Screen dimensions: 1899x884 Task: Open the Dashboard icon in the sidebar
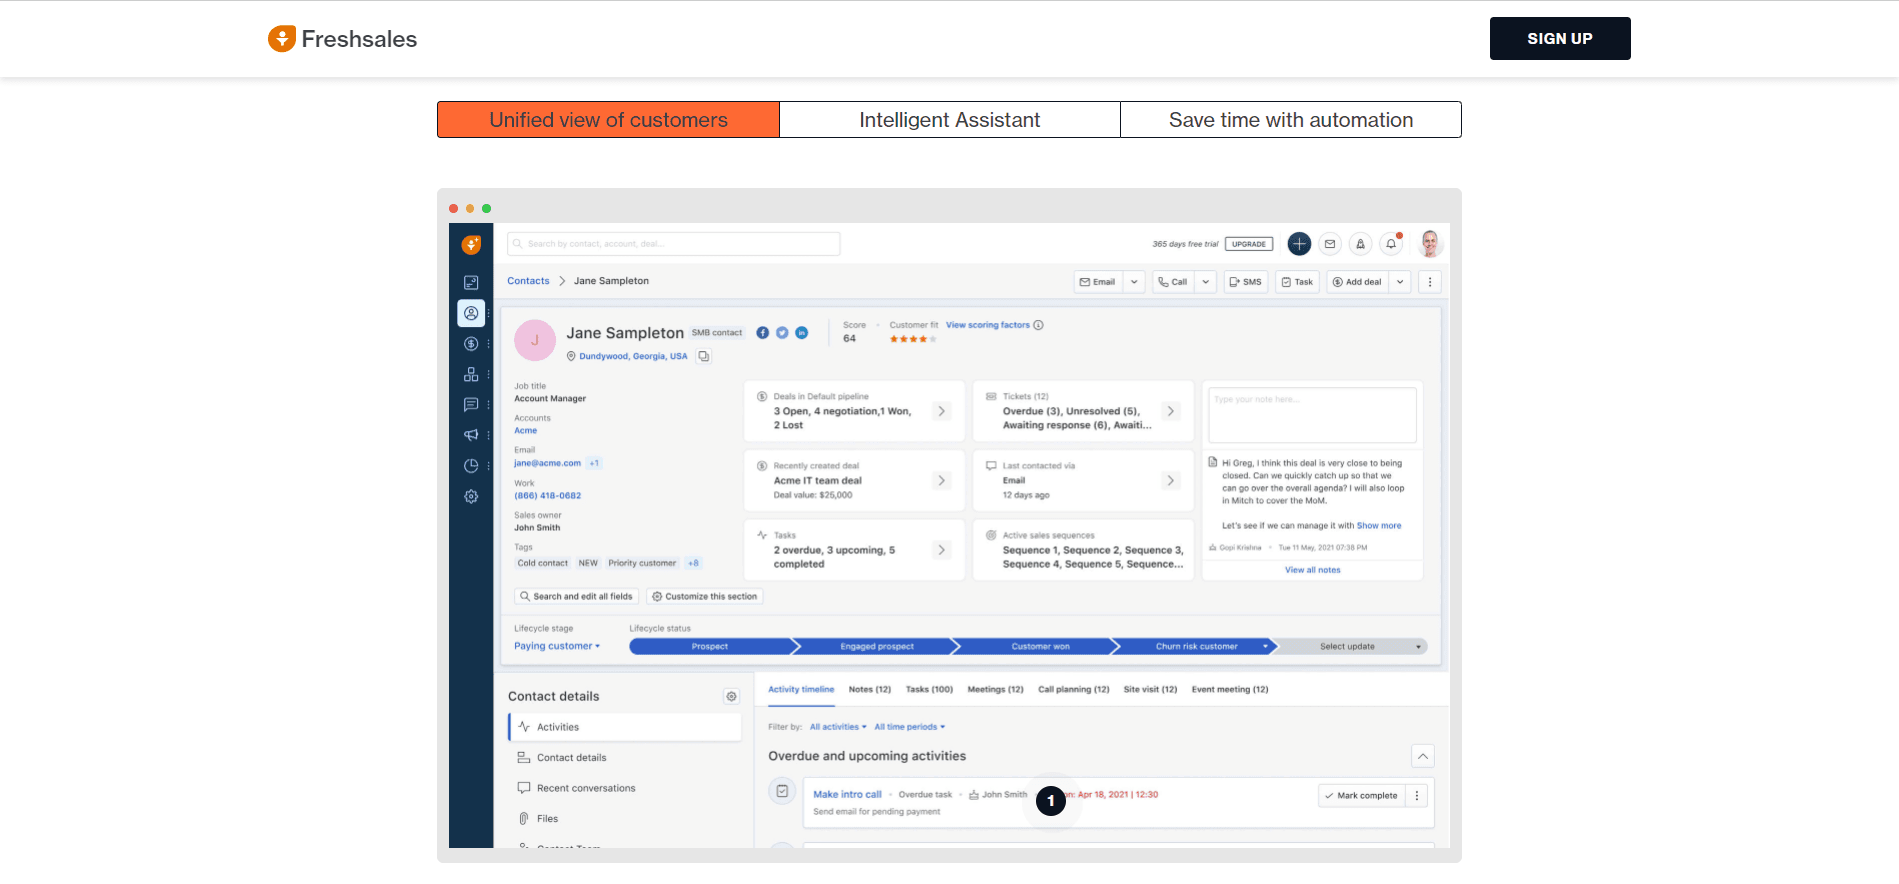(x=471, y=283)
